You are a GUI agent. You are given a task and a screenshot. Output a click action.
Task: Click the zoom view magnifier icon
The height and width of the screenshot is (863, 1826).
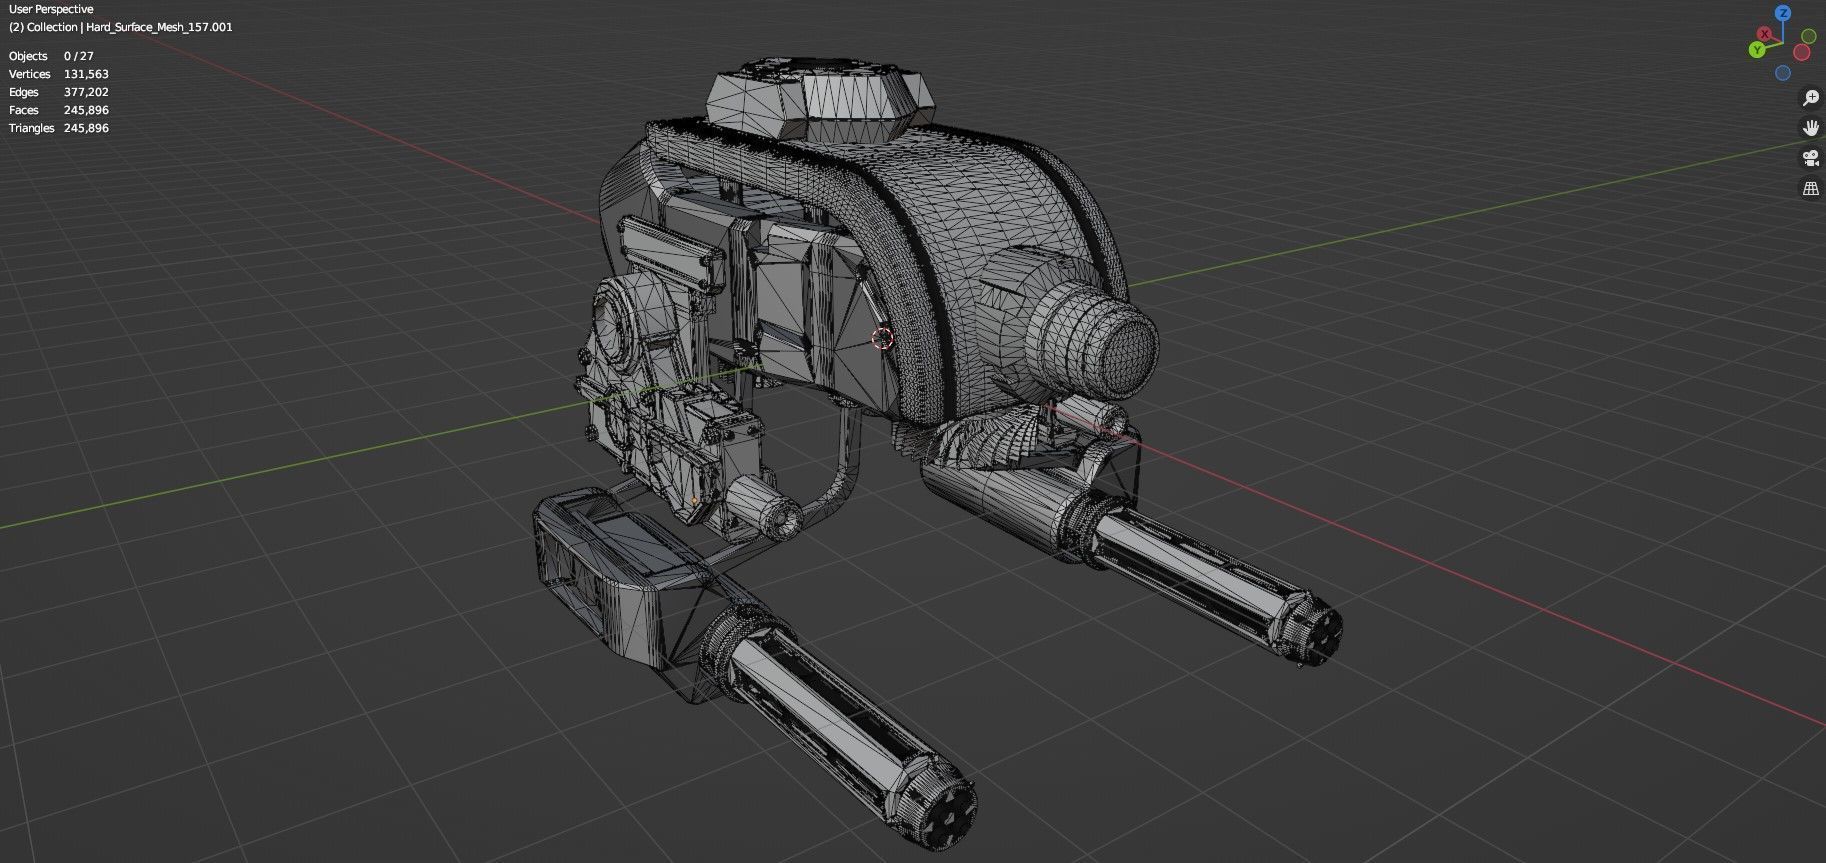point(1810,97)
